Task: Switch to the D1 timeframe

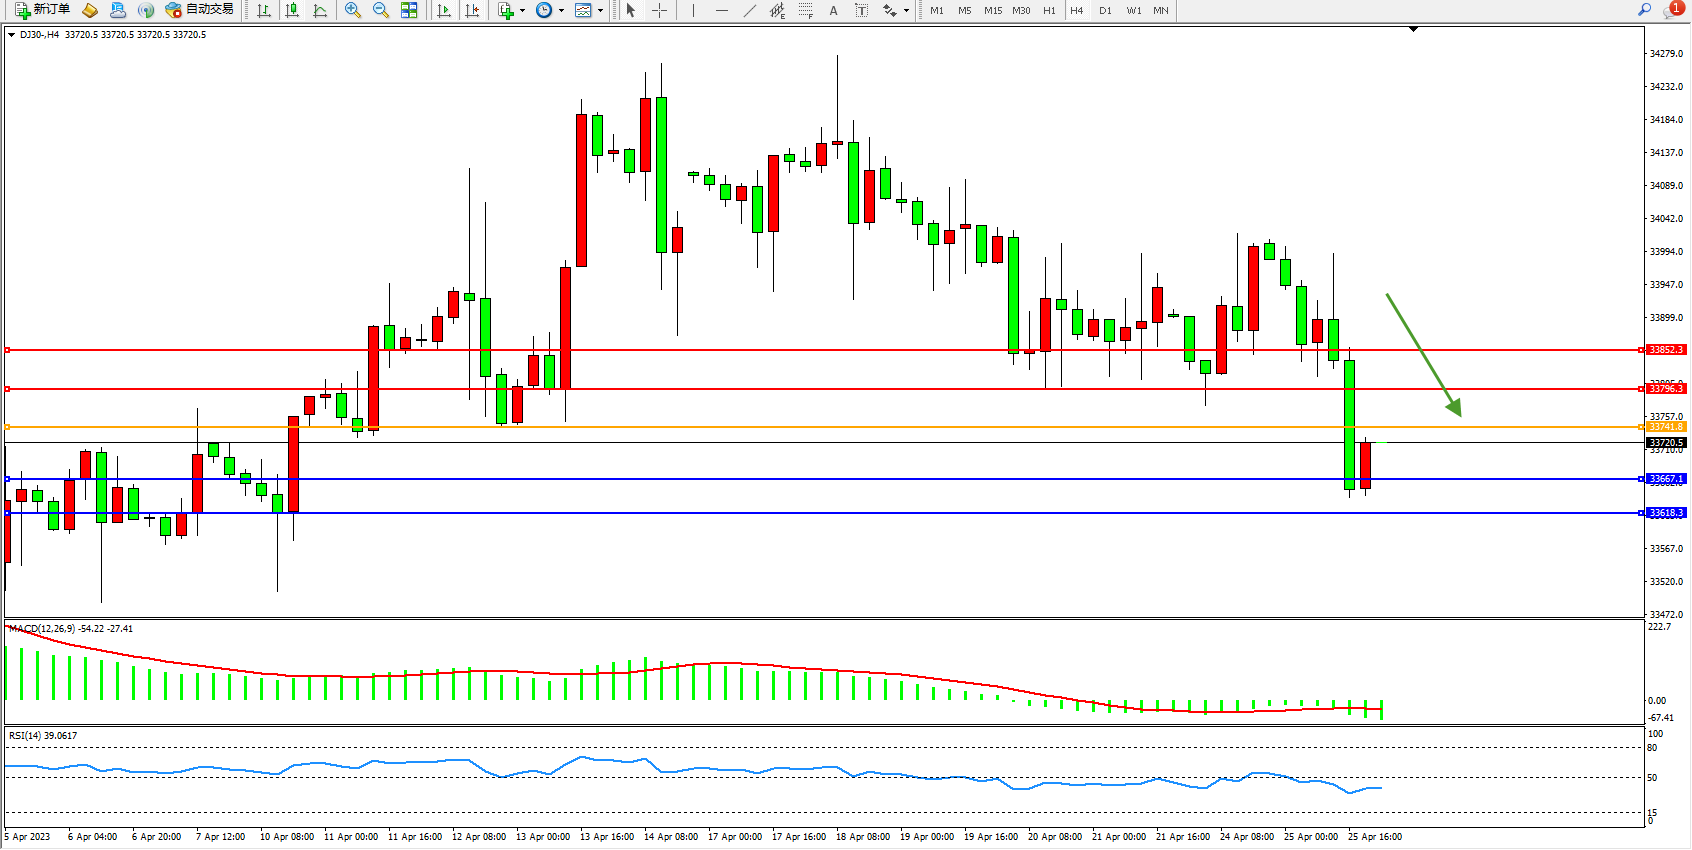Action: point(1105,10)
